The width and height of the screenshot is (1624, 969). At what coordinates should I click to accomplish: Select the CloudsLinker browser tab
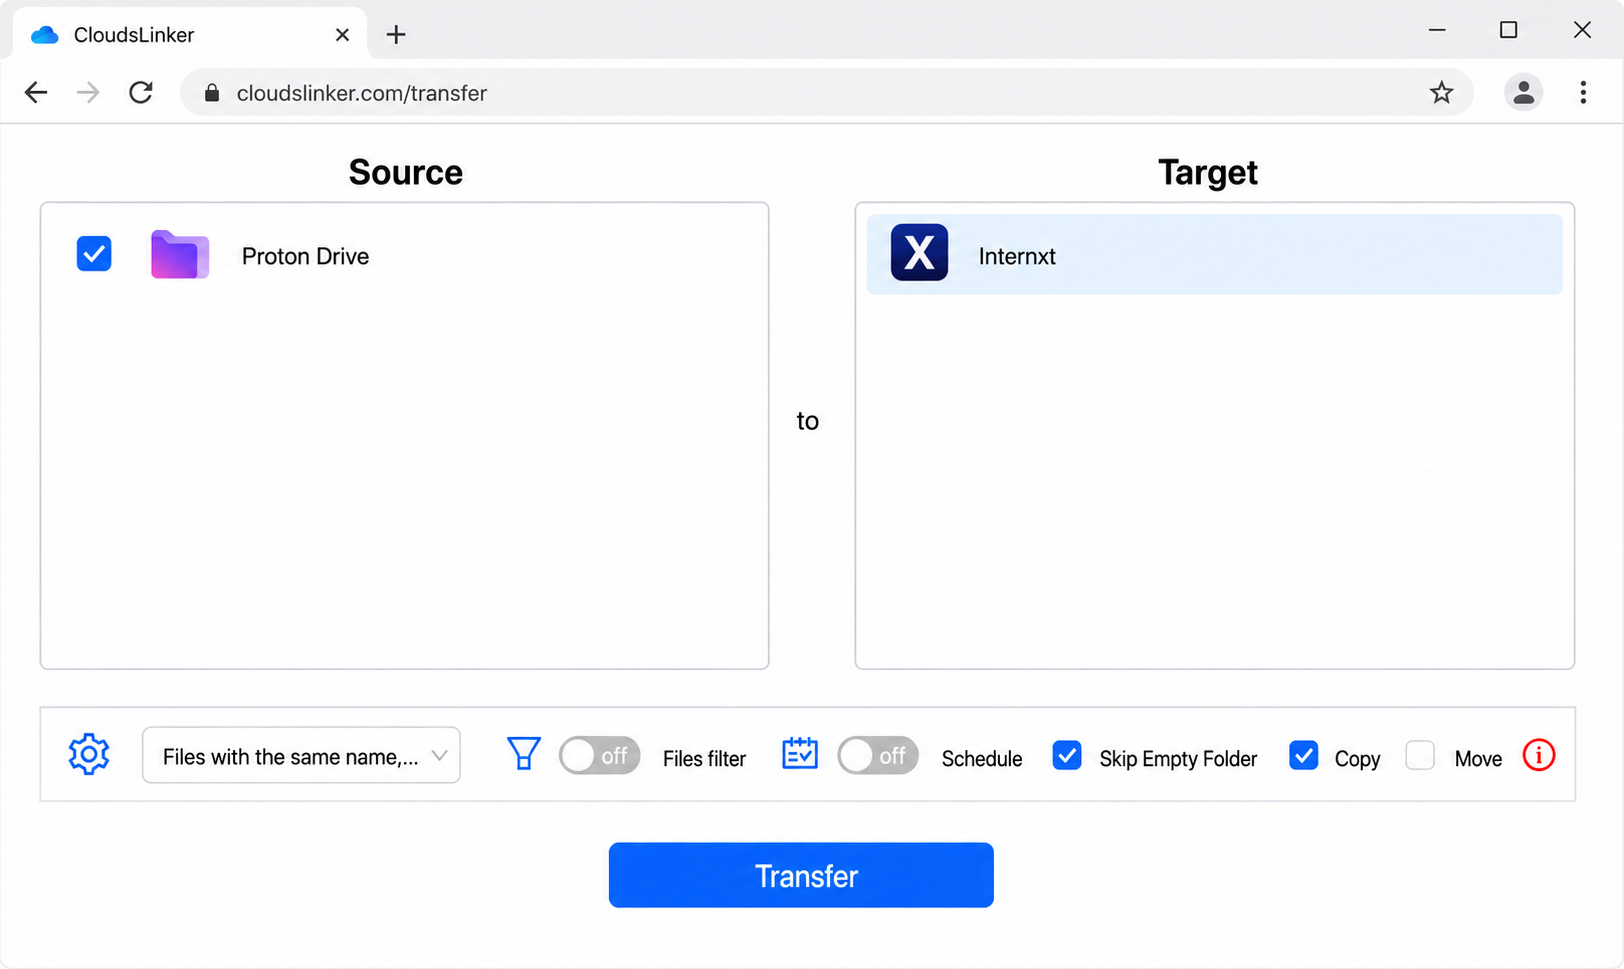[190, 35]
